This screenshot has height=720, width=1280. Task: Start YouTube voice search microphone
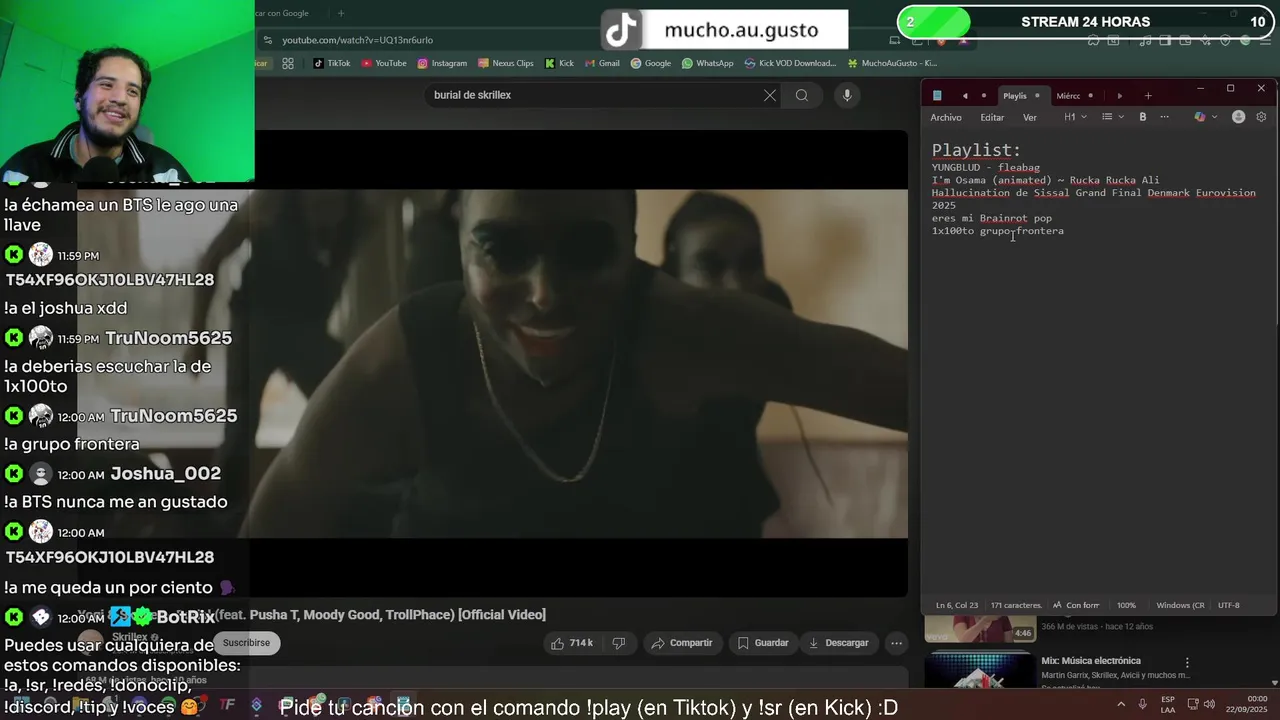tap(847, 95)
